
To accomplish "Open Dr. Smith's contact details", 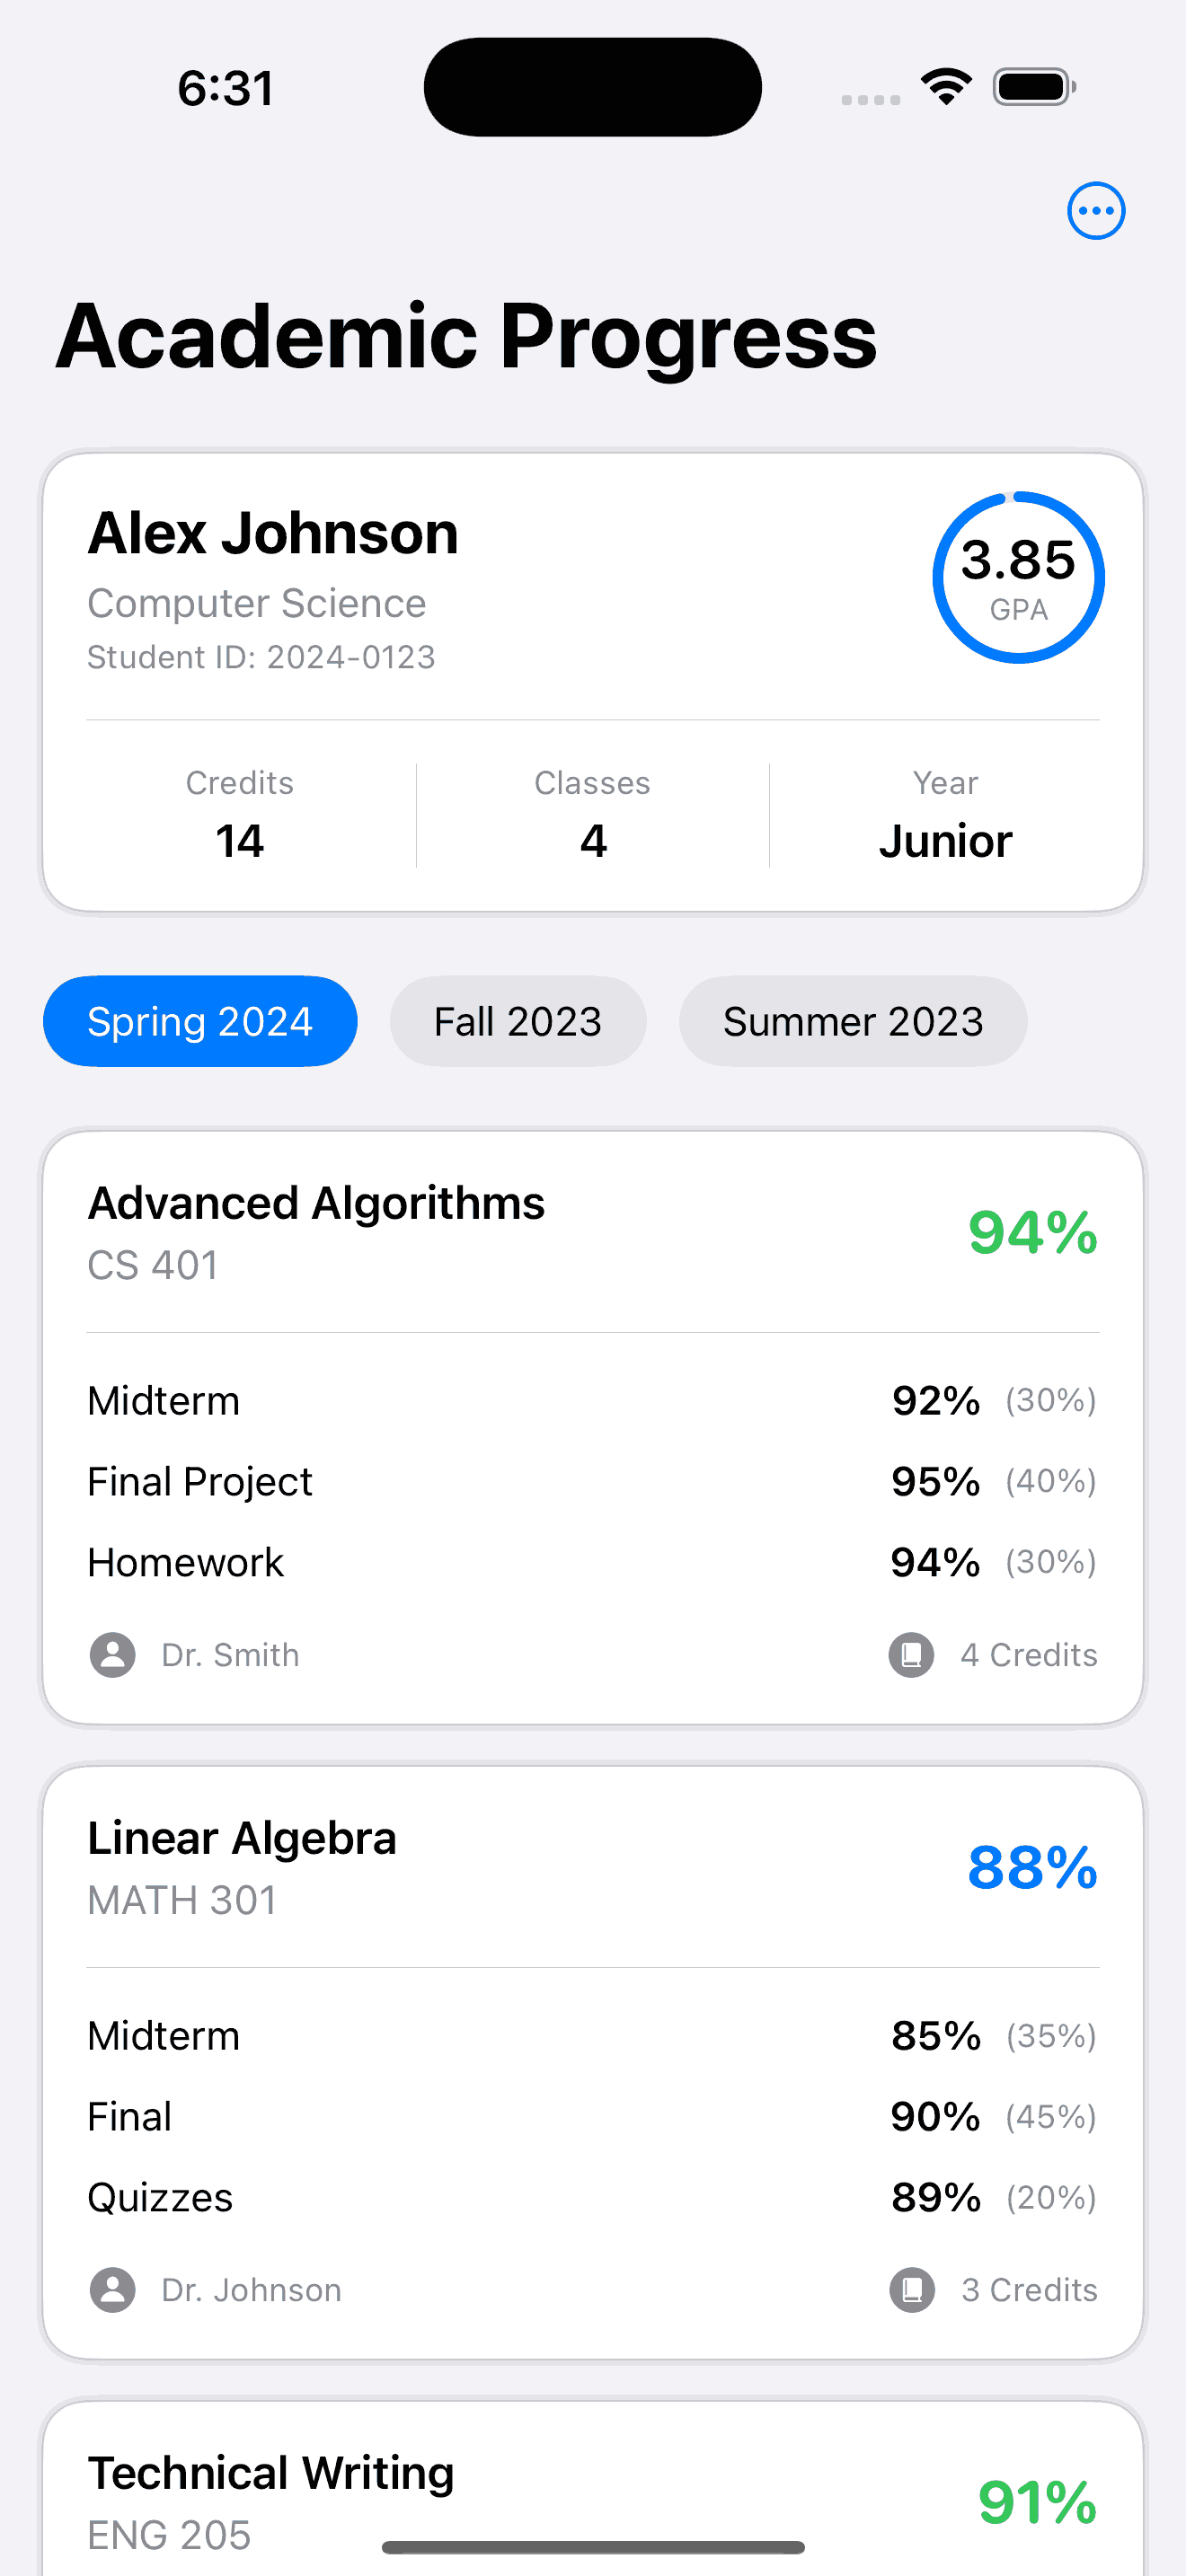I will click(229, 1655).
